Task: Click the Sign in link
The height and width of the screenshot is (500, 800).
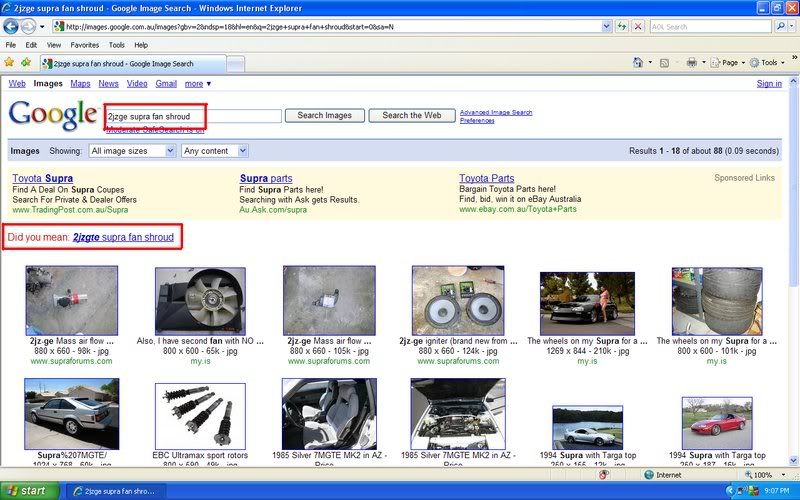Action: pyautogui.click(x=769, y=84)
